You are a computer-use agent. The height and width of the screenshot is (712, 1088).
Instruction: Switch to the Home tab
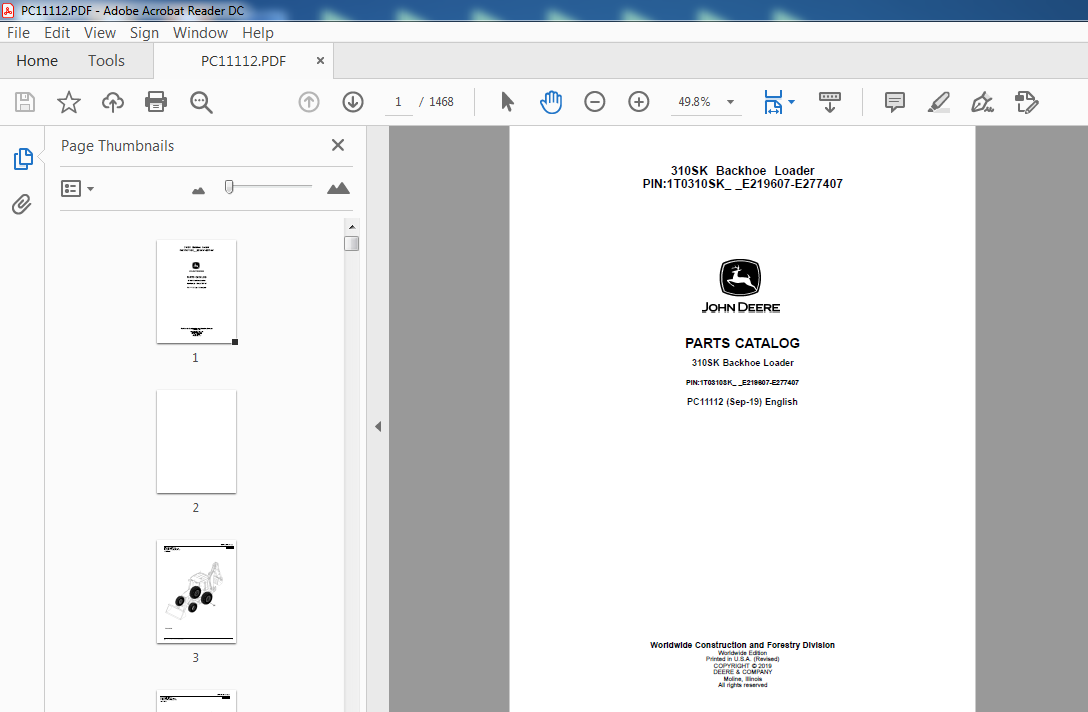[x=37, y=60]
